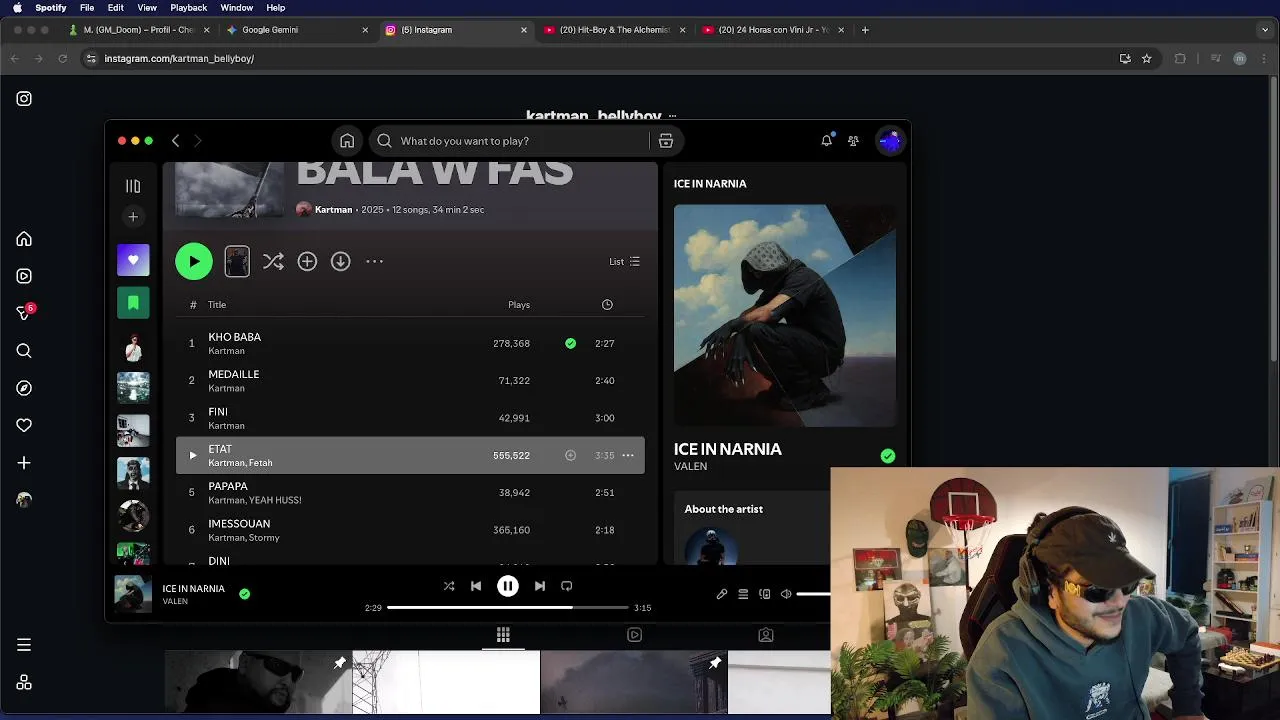The width and height of the screenshot is (1280, 720).
Task: Toggle KHO BABA saved checkmark
Action: [x=570, y=343]
